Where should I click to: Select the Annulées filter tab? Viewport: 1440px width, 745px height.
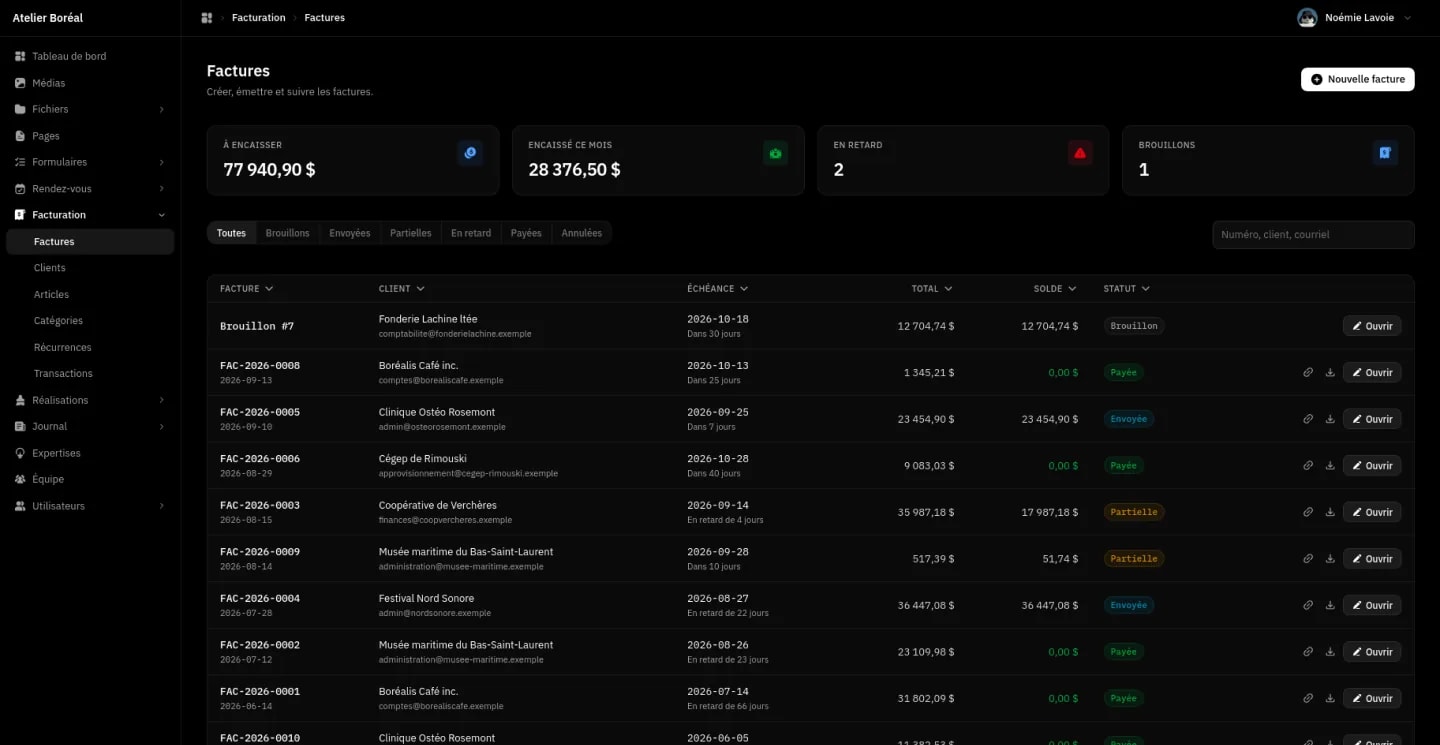click(582, 233)
